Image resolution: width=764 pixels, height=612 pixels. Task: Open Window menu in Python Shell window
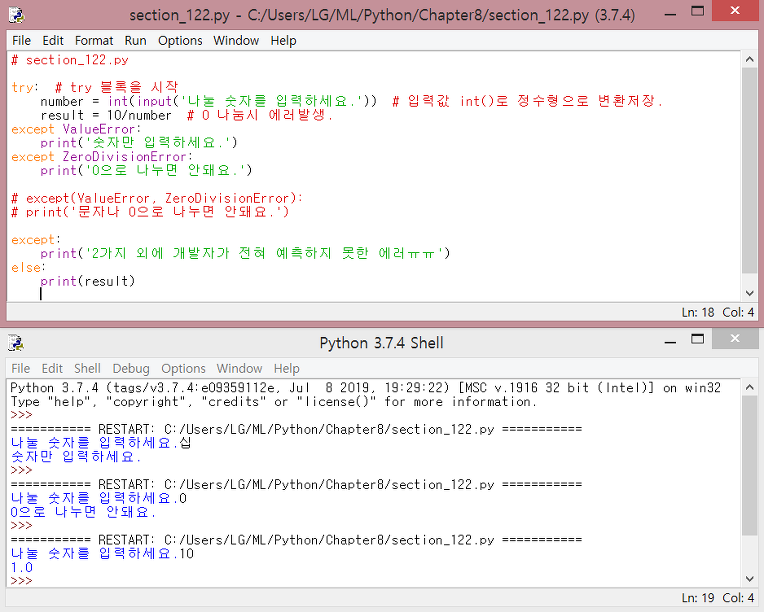239,368
